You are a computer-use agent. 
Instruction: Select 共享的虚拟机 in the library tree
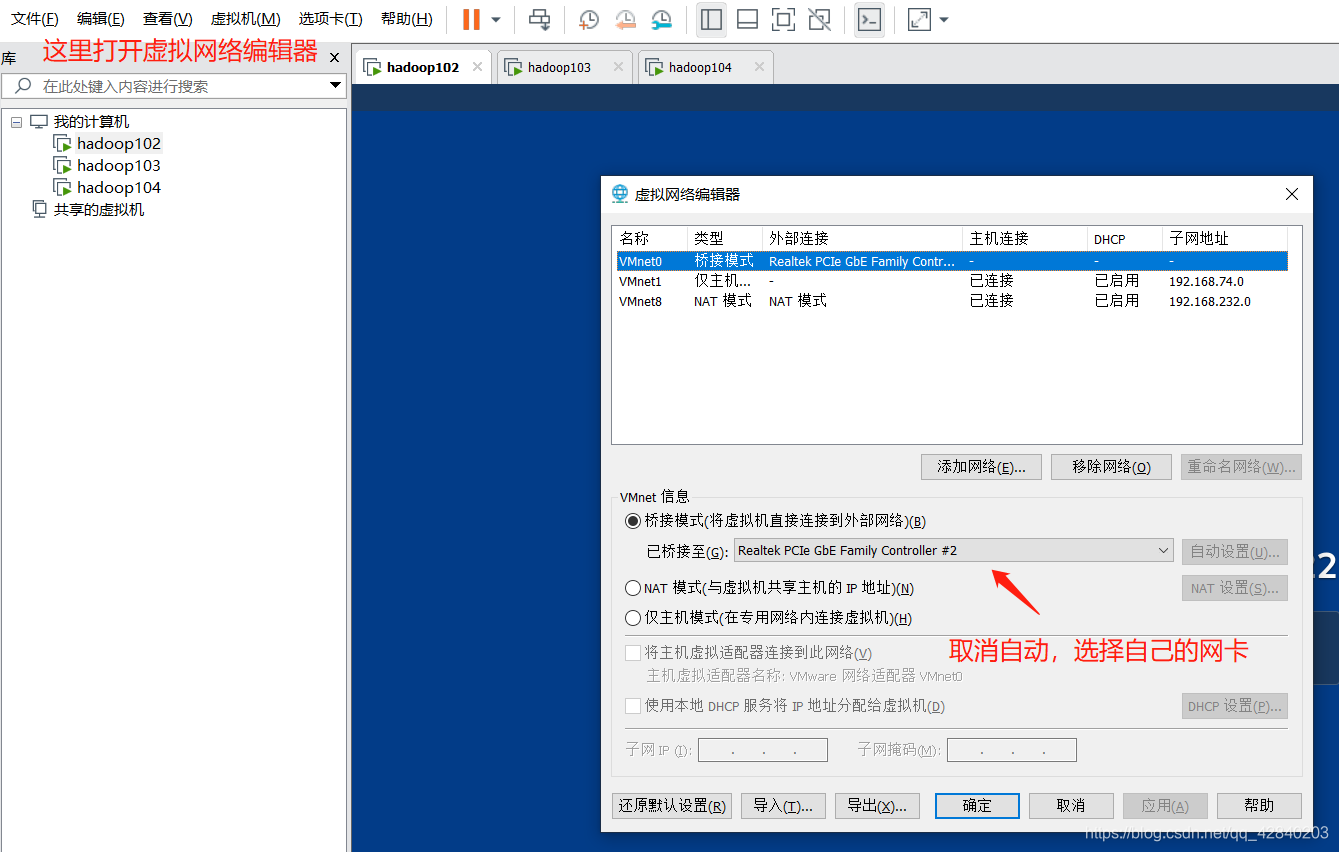[99, 210]
